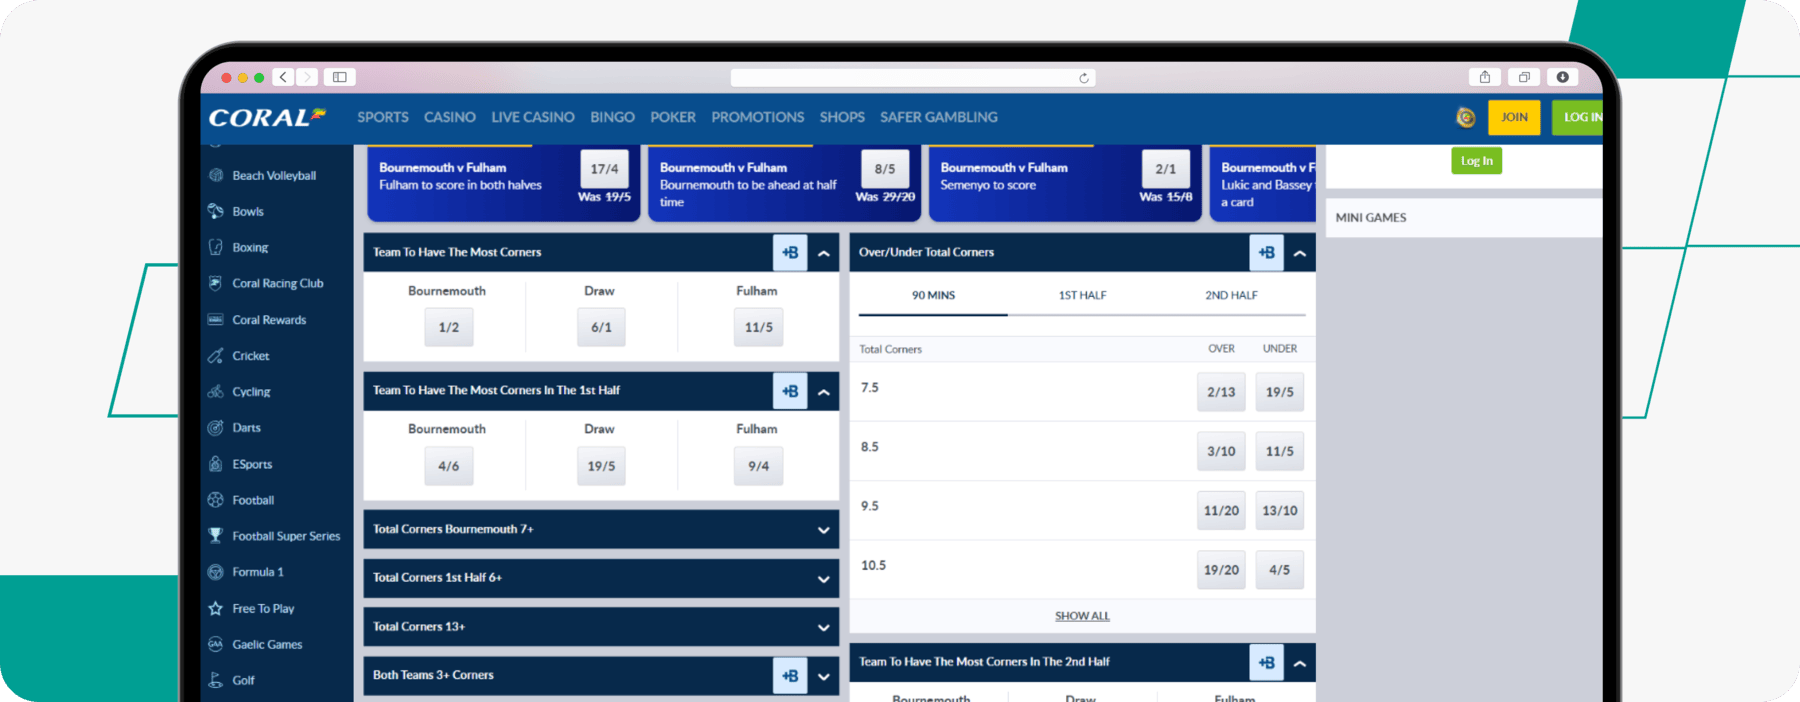Screen dimensions: 1800x702
Task: Open the ESports icon
Action: click(215, 464)
